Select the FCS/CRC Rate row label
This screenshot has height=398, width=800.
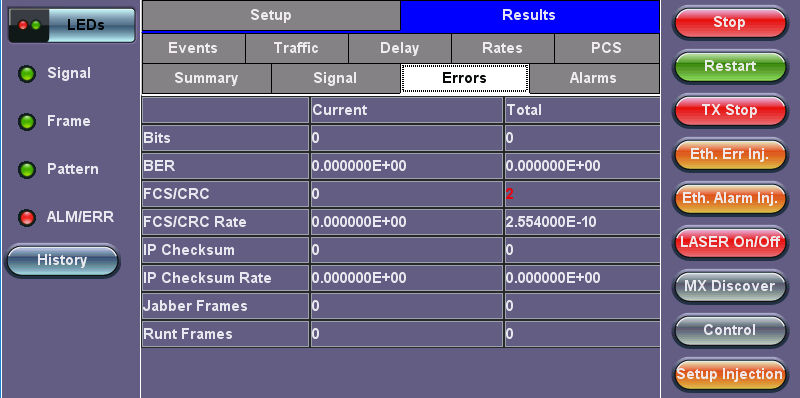click(x=225, y=222)
